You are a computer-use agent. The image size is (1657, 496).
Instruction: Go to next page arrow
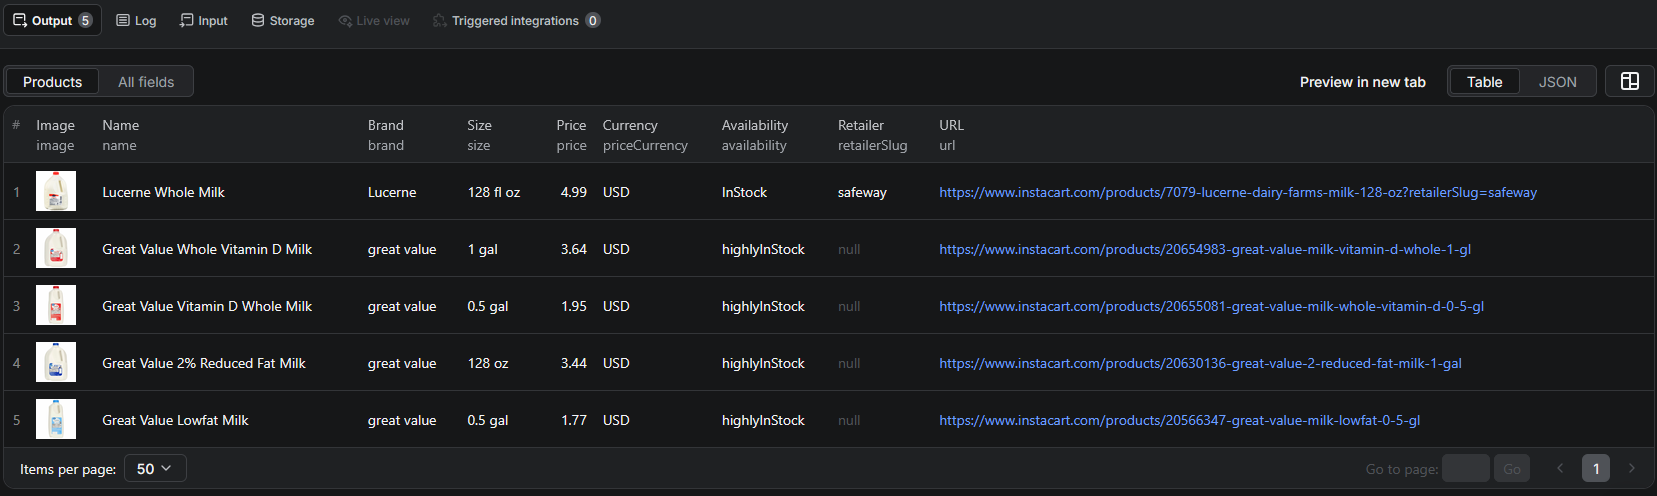(x=1632, y=468)
